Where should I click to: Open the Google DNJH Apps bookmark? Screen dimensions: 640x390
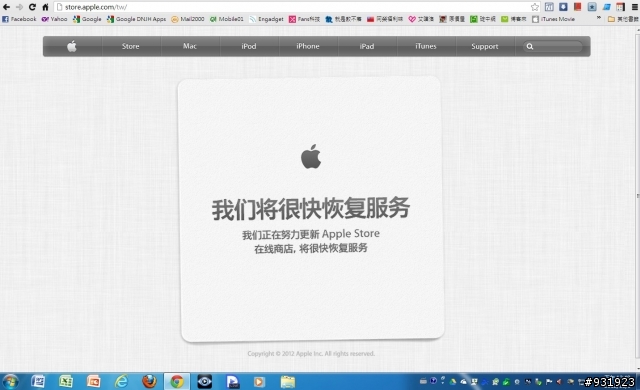pos(137,19)
